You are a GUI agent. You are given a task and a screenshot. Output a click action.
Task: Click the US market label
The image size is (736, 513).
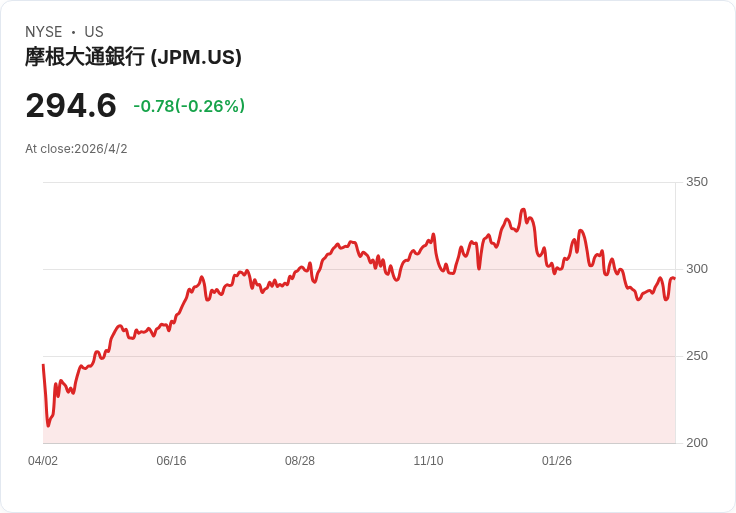click(x=94, y=32)
